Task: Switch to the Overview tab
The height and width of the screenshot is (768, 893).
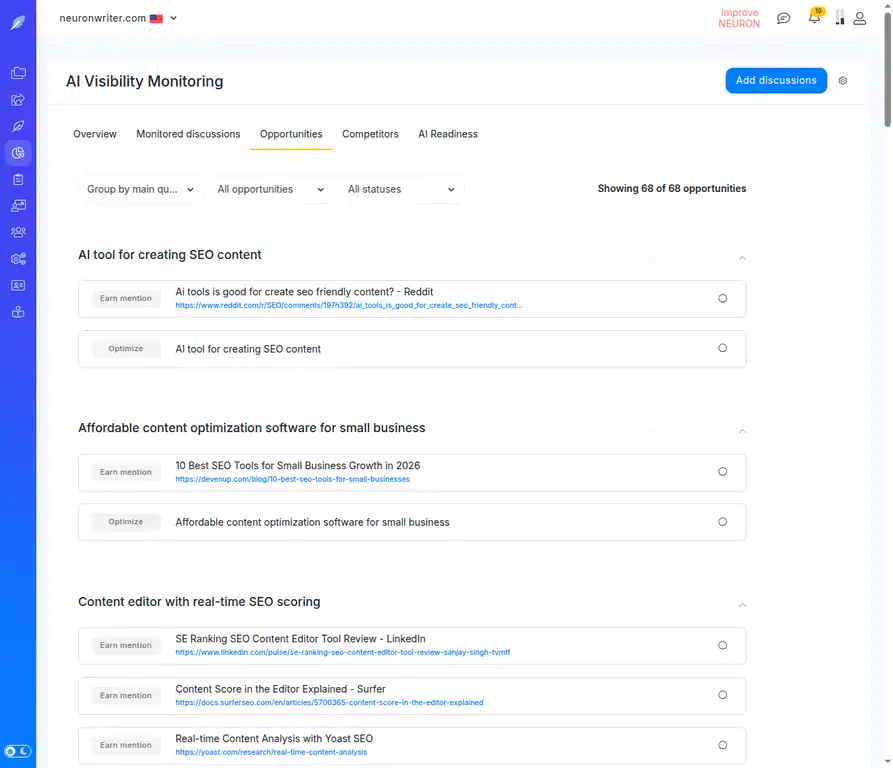Action: [95, 134]
